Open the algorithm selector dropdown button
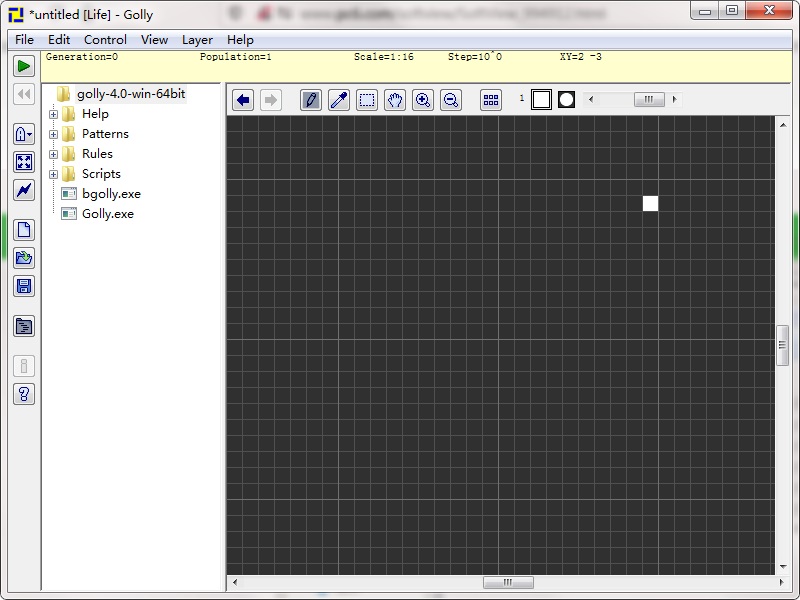800x600 pixels. pos(24,134)
